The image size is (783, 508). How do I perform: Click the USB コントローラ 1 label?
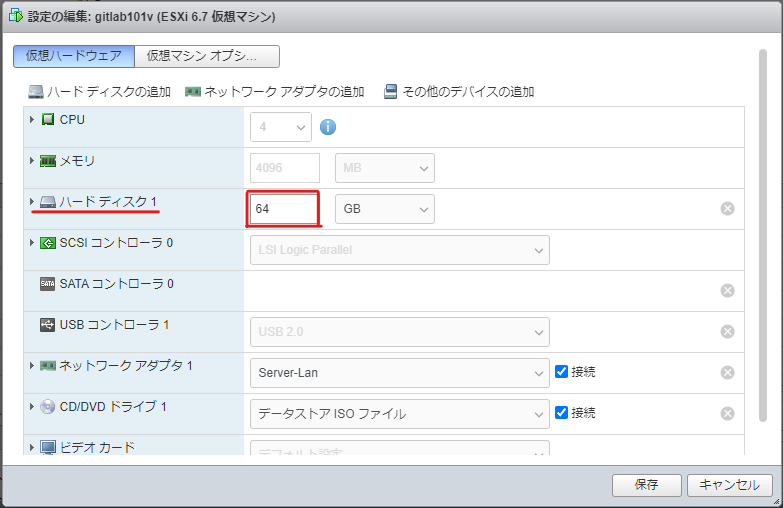coord(114,325)
